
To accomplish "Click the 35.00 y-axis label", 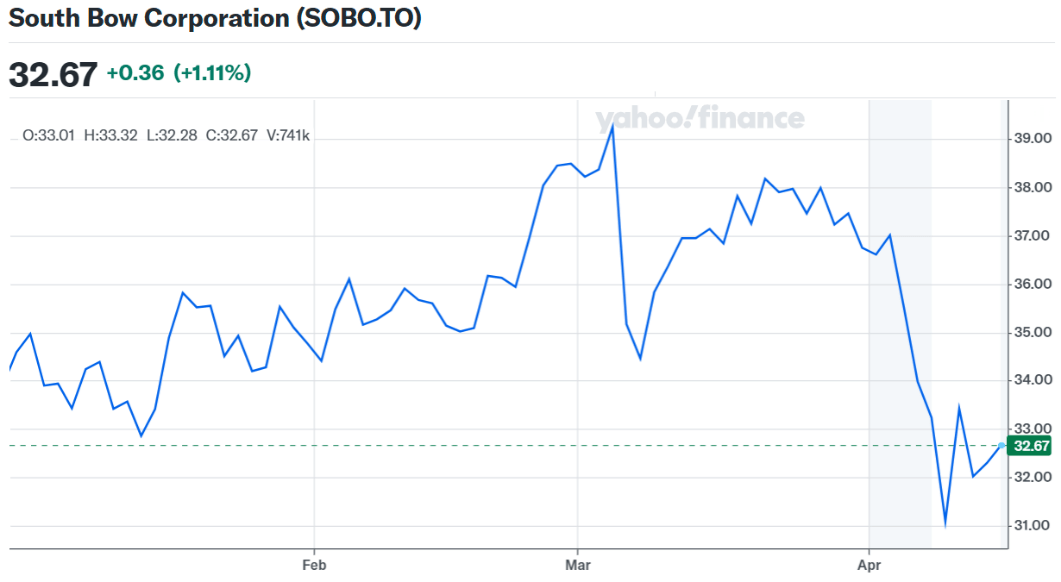I will tap(1033, 332).
